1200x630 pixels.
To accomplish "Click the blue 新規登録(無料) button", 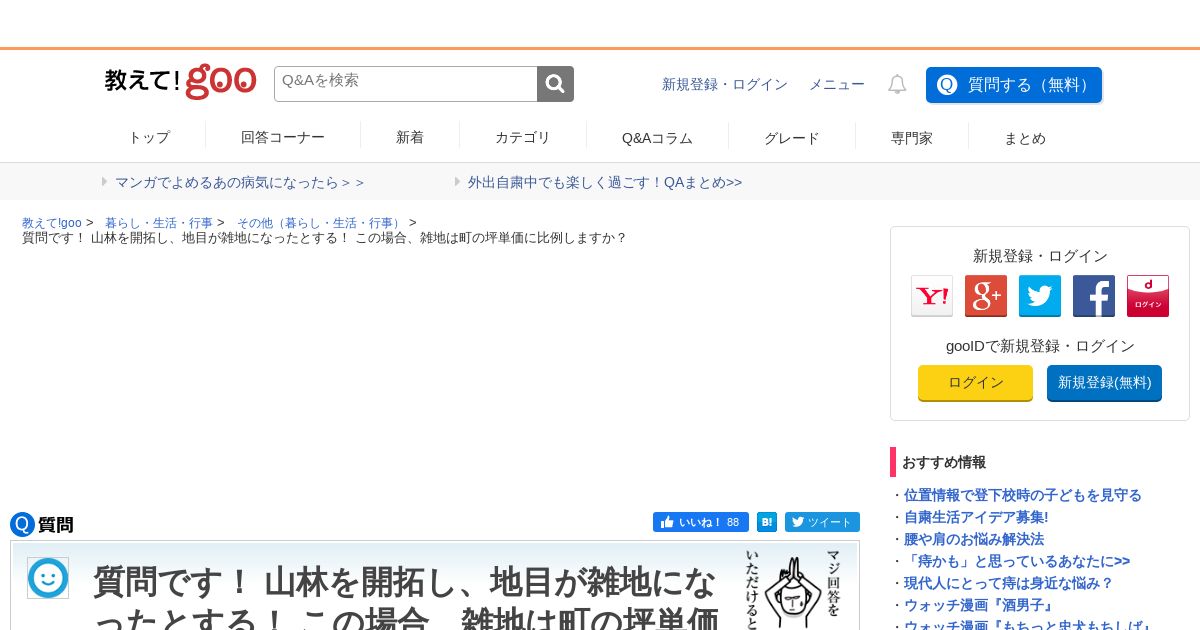I will coord(1104,383).
